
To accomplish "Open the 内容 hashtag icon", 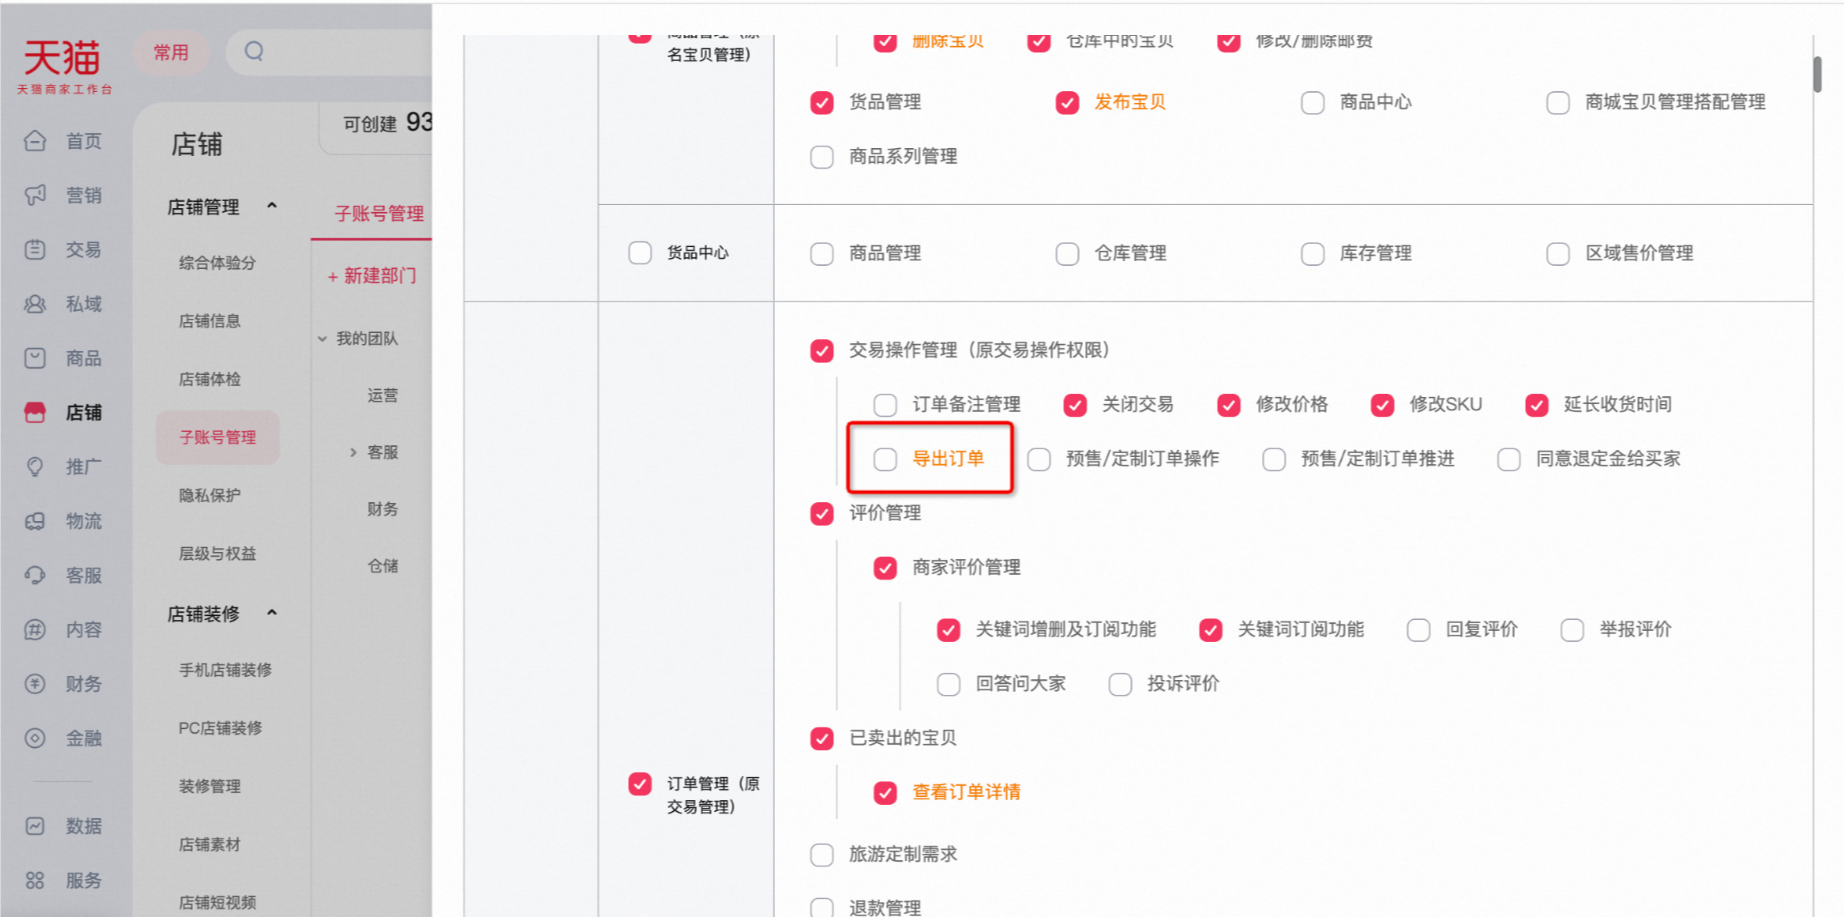I will tap(35, 630).
